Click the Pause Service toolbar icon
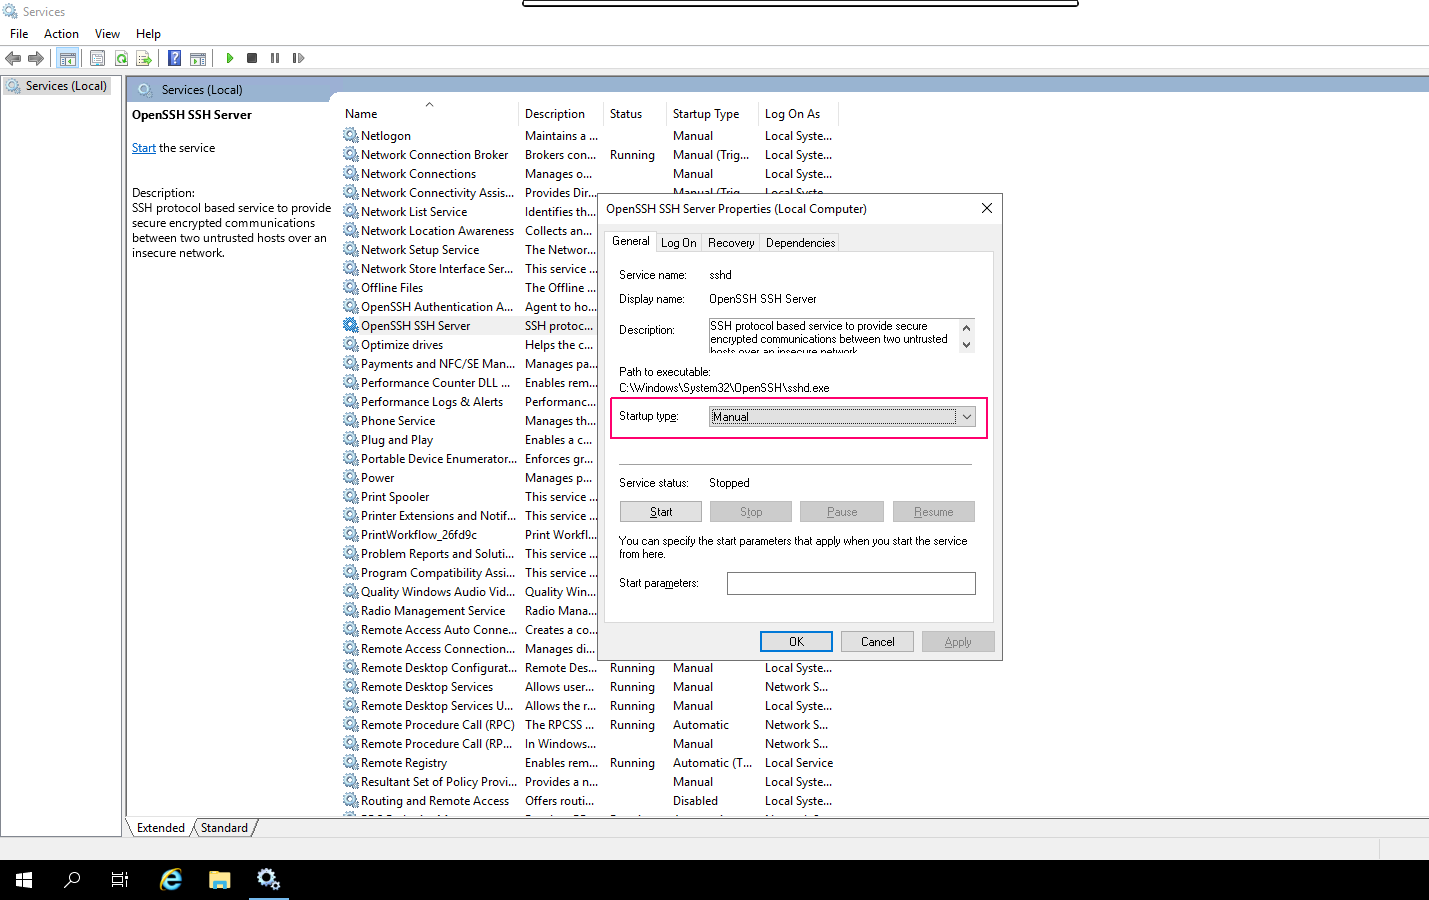This screenshot has width=1429, height=900. 275,58
